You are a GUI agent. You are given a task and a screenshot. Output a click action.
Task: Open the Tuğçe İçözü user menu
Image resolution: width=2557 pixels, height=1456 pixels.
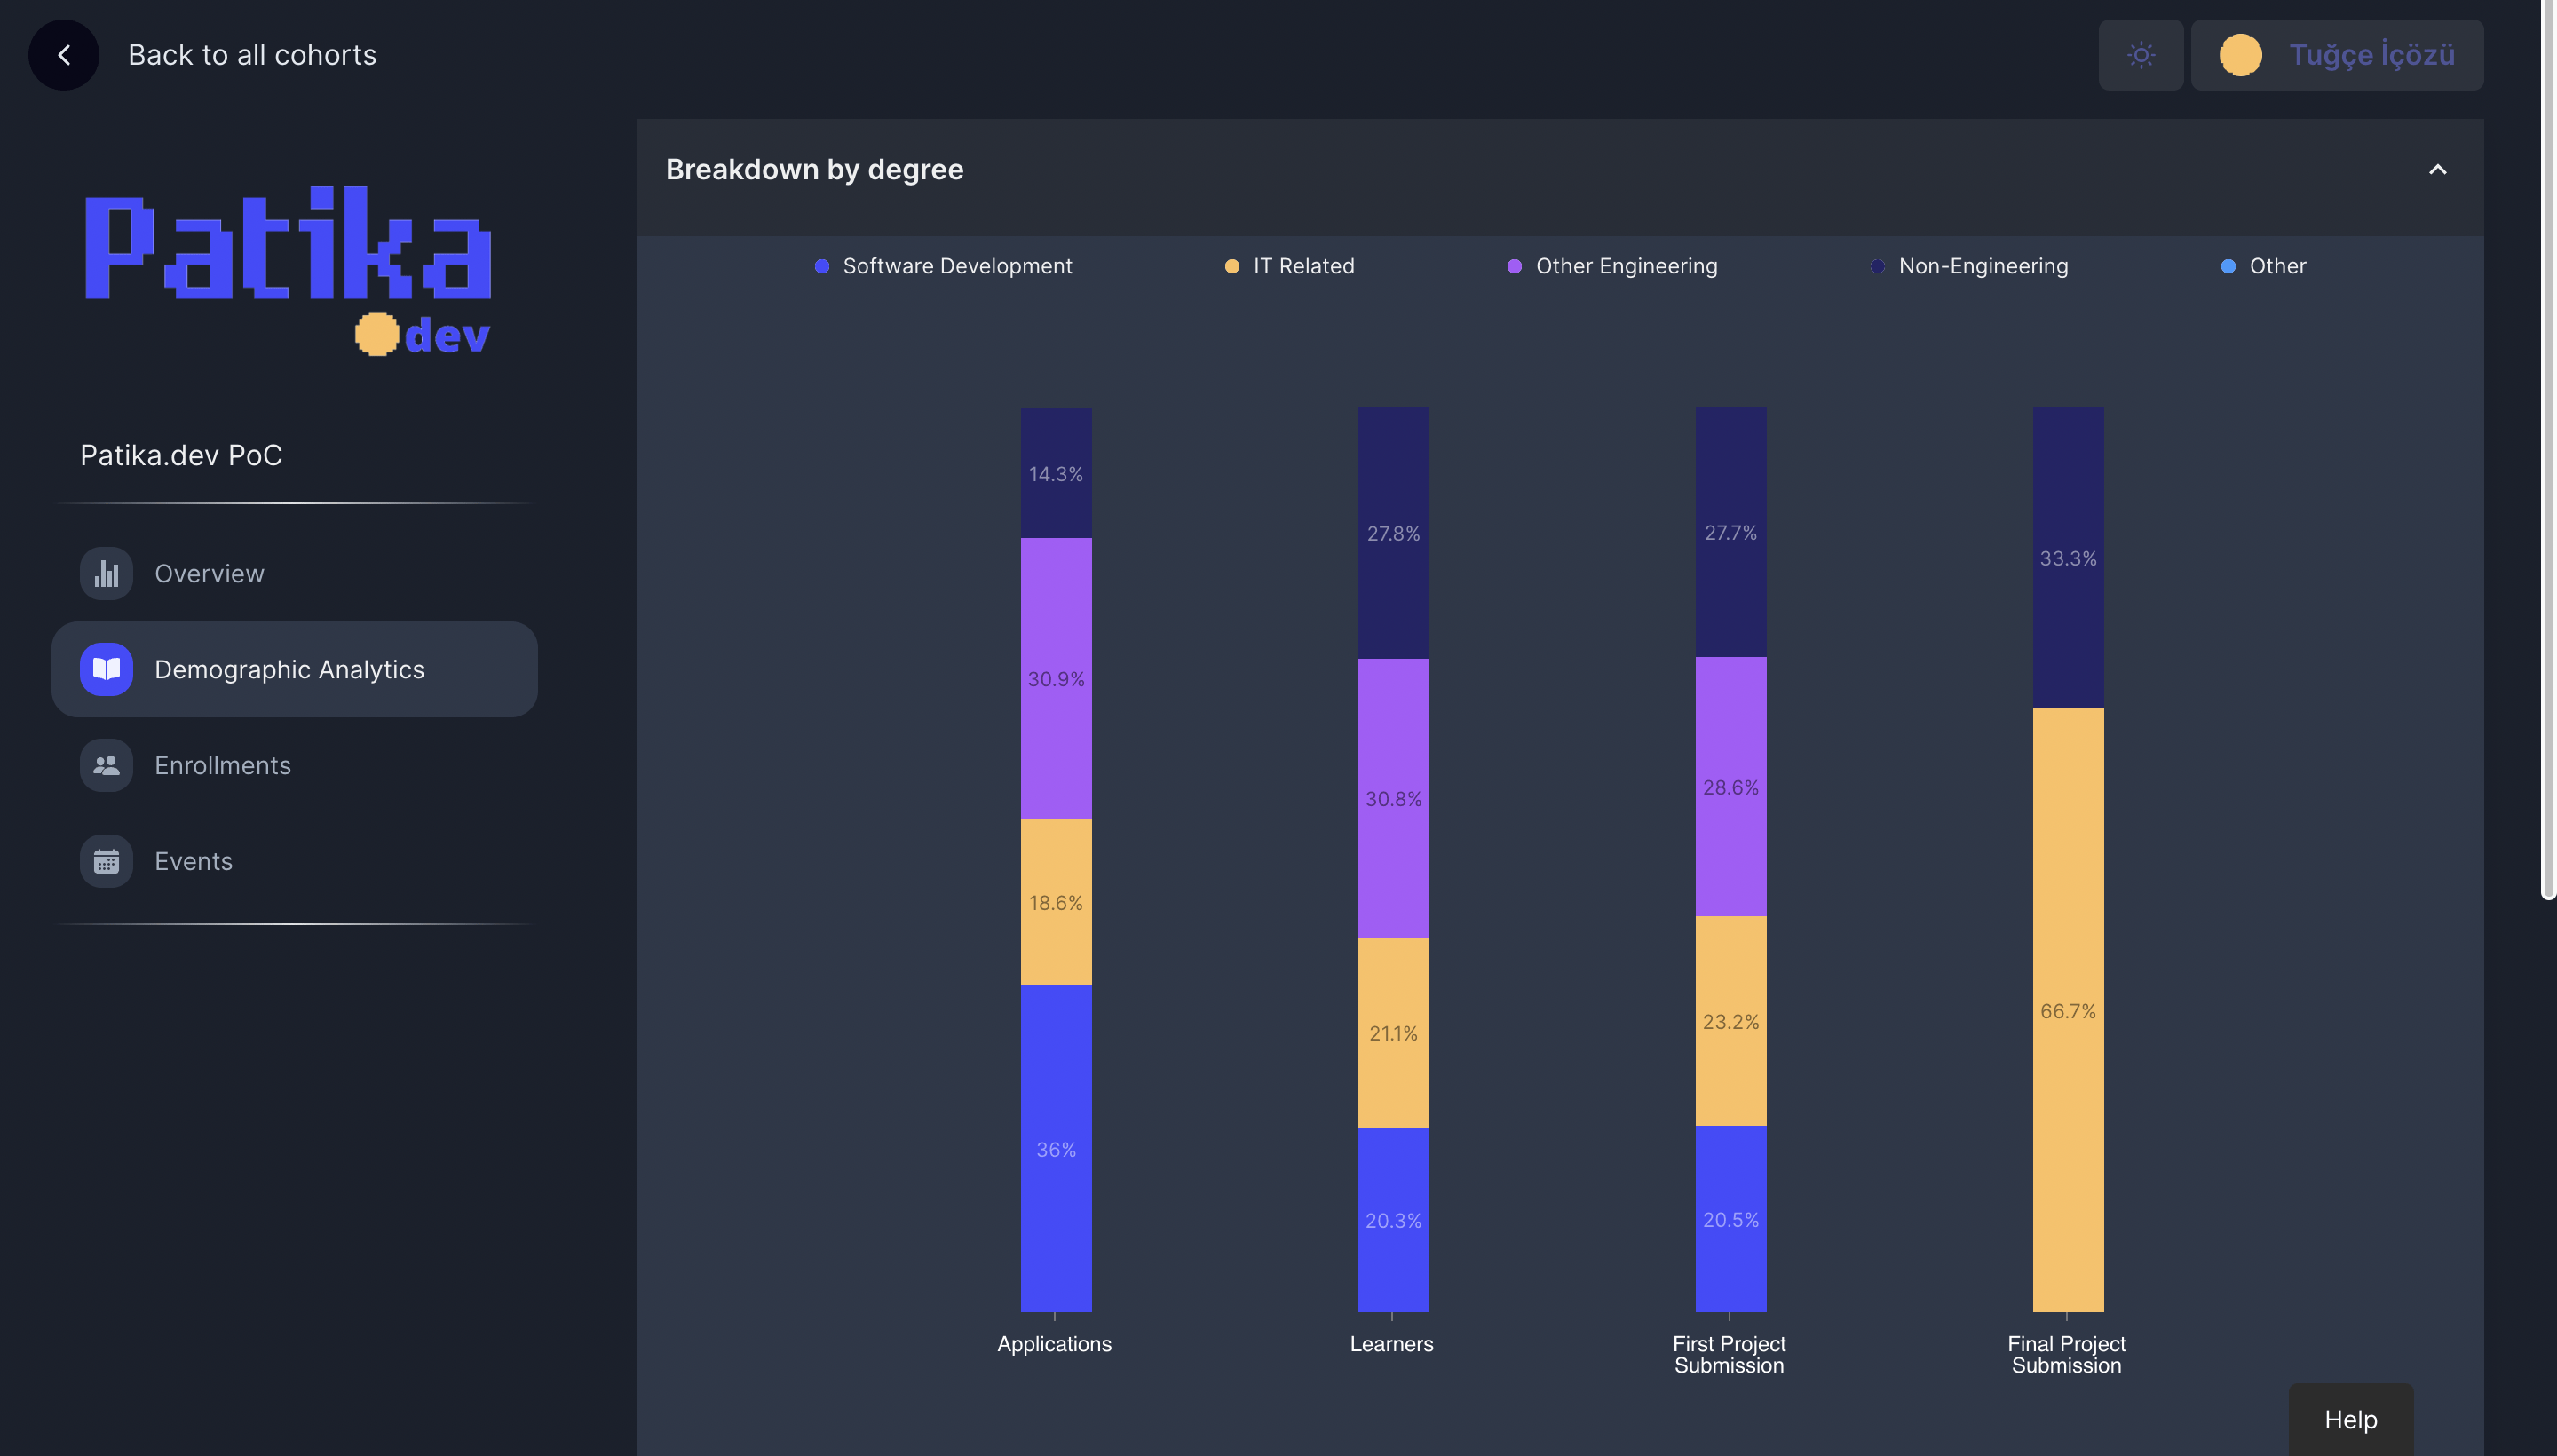click(2371, 55)
